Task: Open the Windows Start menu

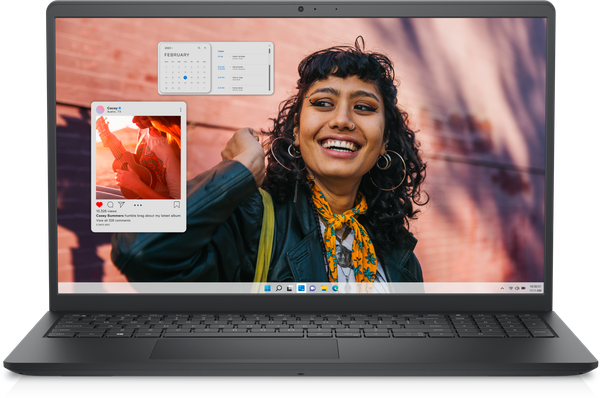Action: (x=267, y=288)
